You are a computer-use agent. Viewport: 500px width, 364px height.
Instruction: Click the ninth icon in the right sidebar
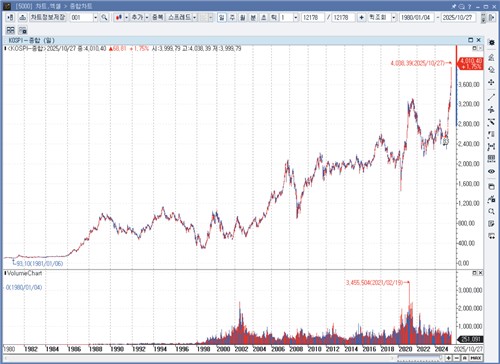[491, 147]
